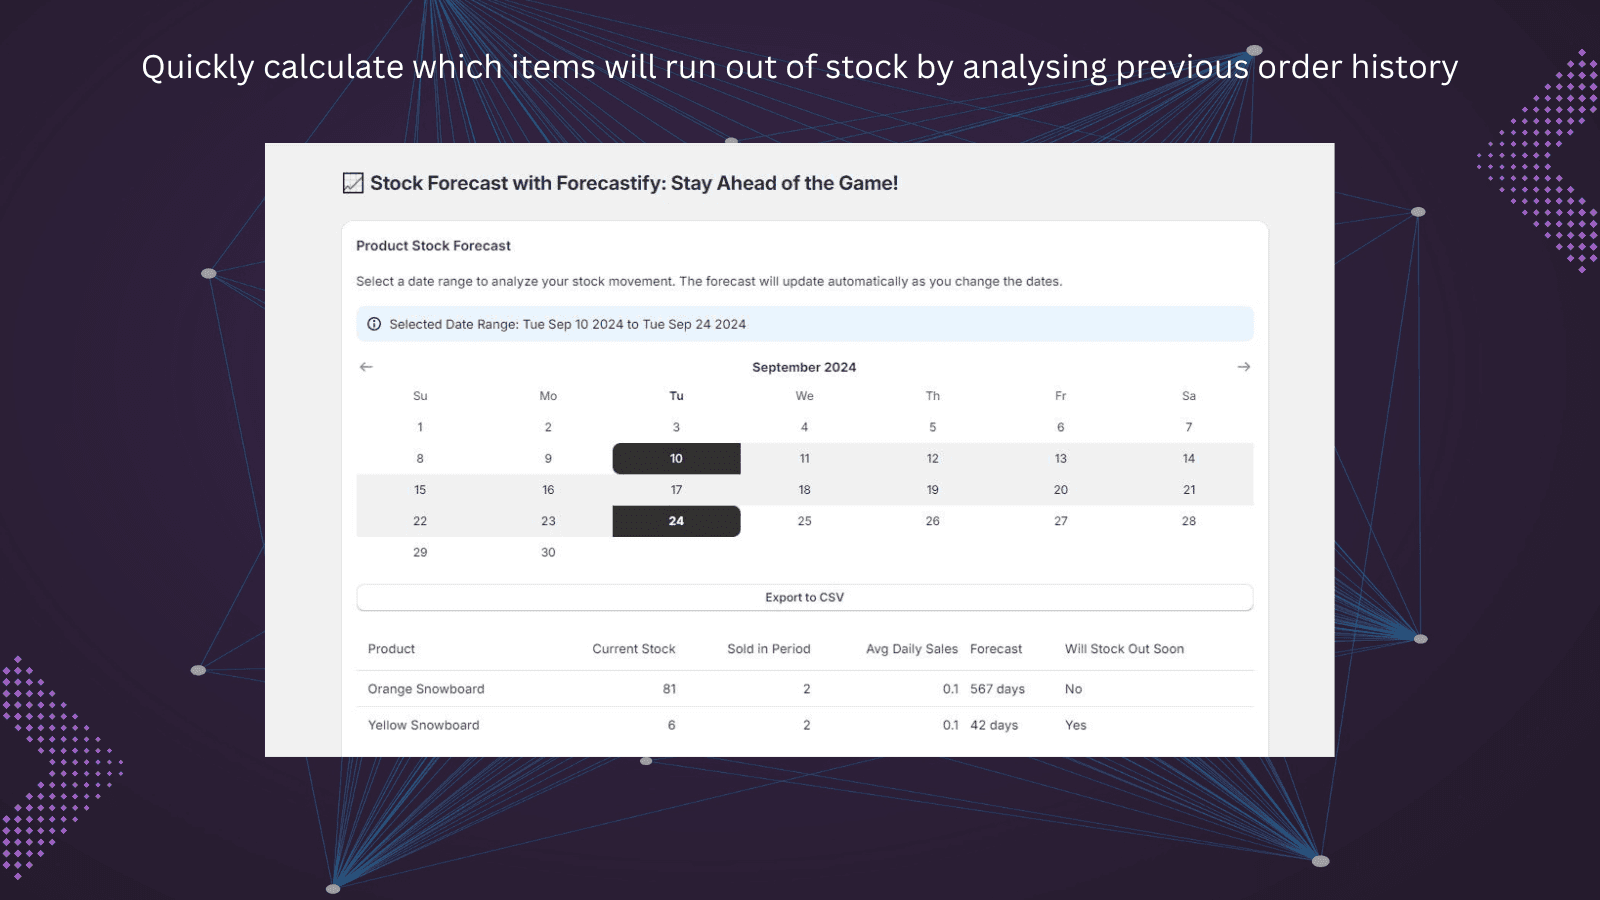
Task: Click the Tu weekday header
Action: 676,395
